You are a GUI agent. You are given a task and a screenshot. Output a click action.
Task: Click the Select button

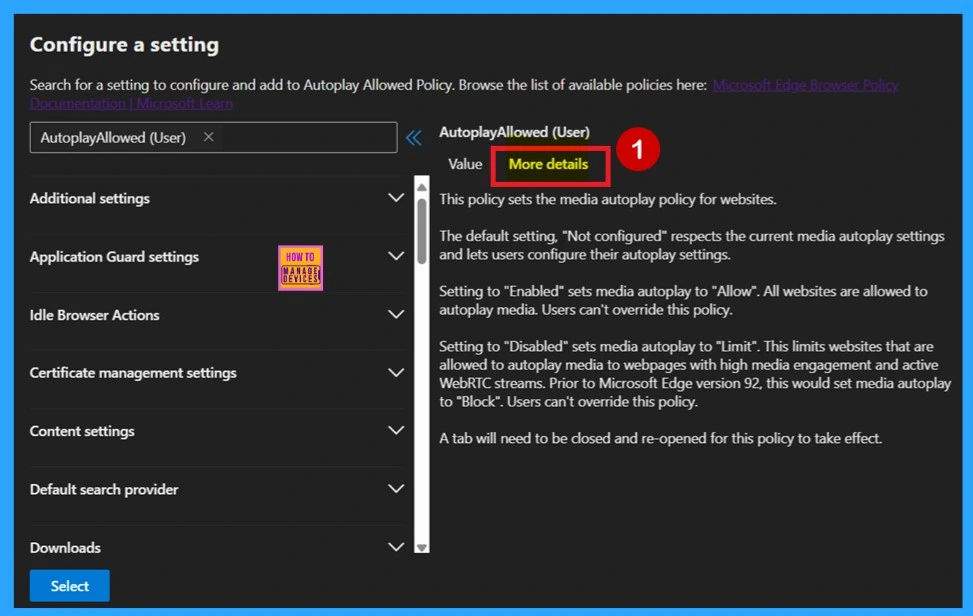(x=70, y=586)
